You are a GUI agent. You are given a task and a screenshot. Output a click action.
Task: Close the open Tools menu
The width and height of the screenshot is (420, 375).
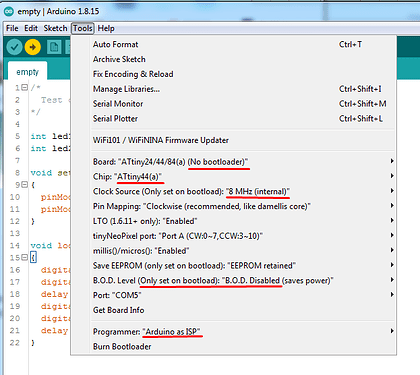(x=83, y=28)
